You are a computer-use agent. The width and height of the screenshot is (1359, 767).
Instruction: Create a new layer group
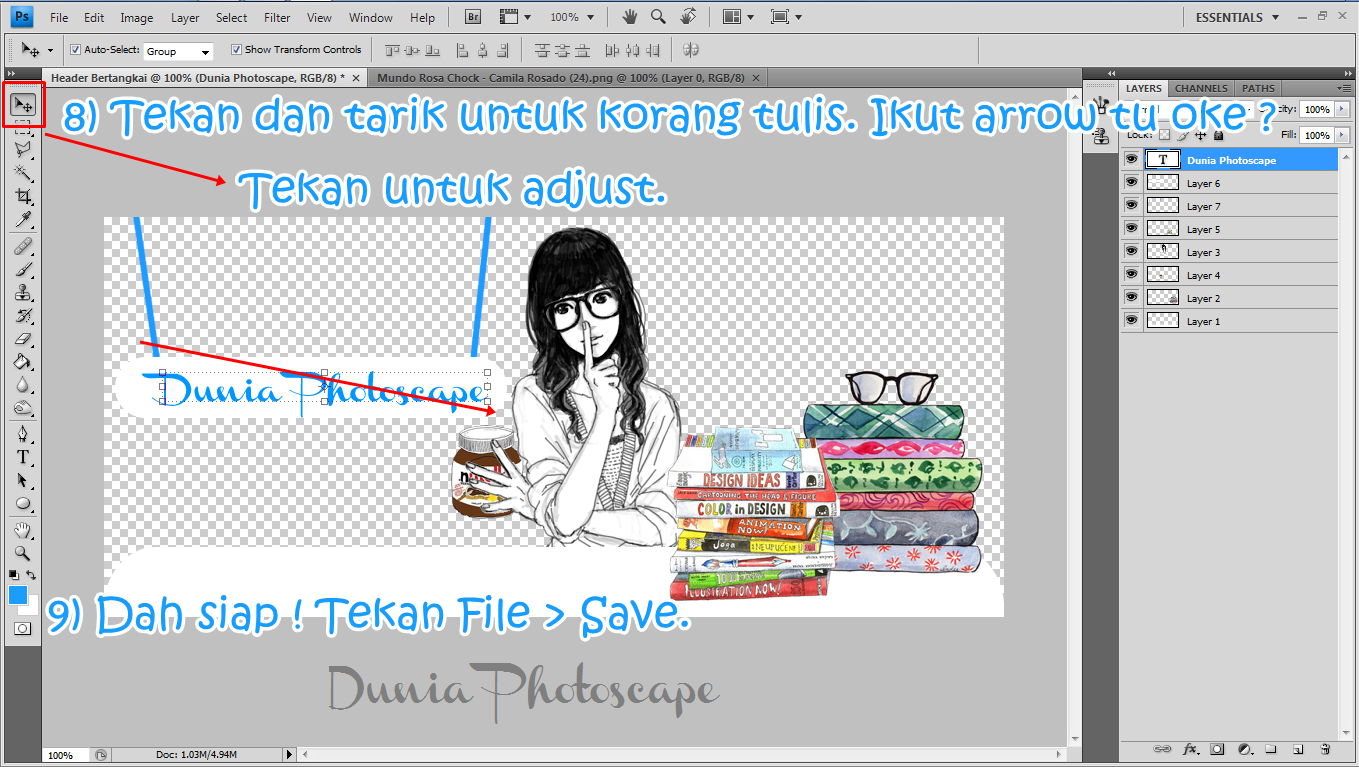tap(1271, 748)
